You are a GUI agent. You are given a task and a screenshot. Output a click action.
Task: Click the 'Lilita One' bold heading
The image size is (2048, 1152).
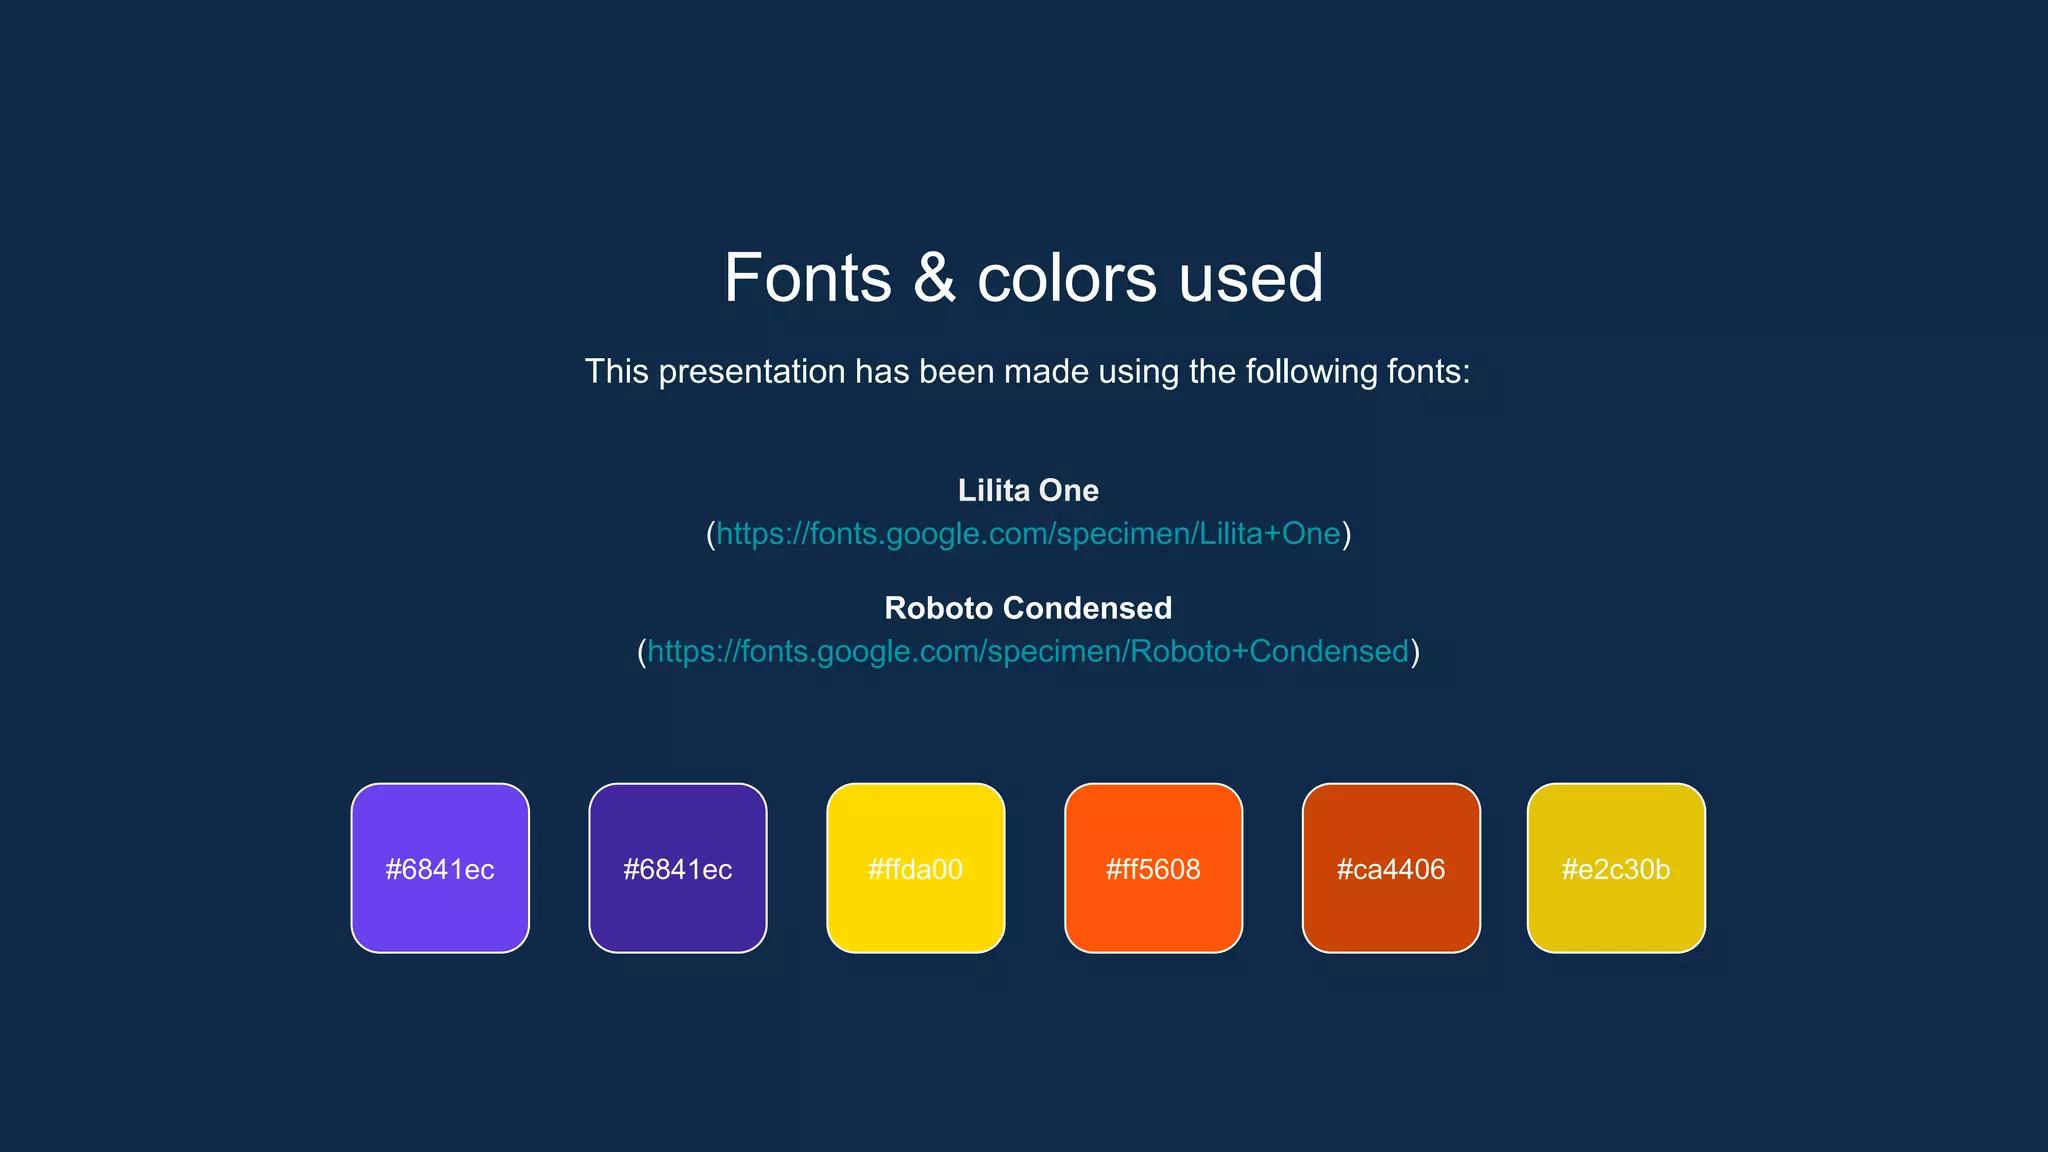point(1028,490)
